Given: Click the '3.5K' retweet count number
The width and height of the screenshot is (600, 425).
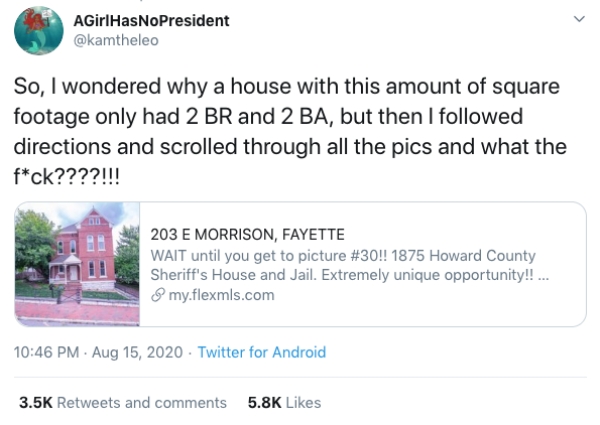Looking at the screenshot, I should click(x=35, y=402).
